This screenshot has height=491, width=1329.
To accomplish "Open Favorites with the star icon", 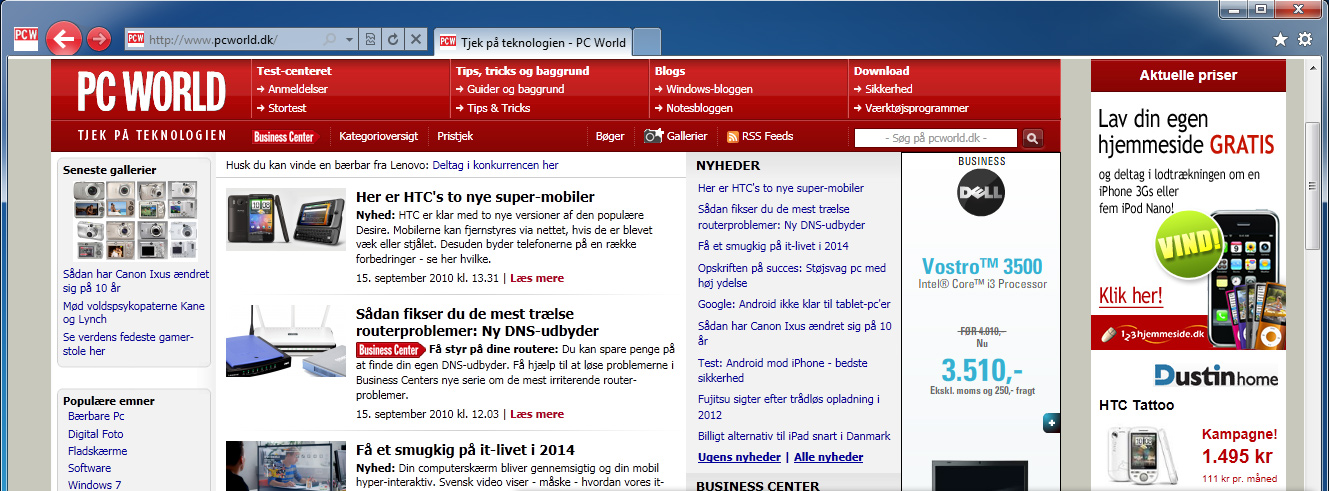I will (1280, 39).
